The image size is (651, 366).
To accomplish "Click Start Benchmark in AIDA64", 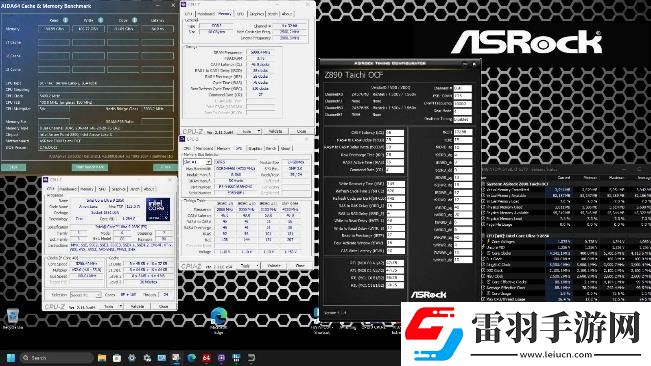I will click(90, 167).
